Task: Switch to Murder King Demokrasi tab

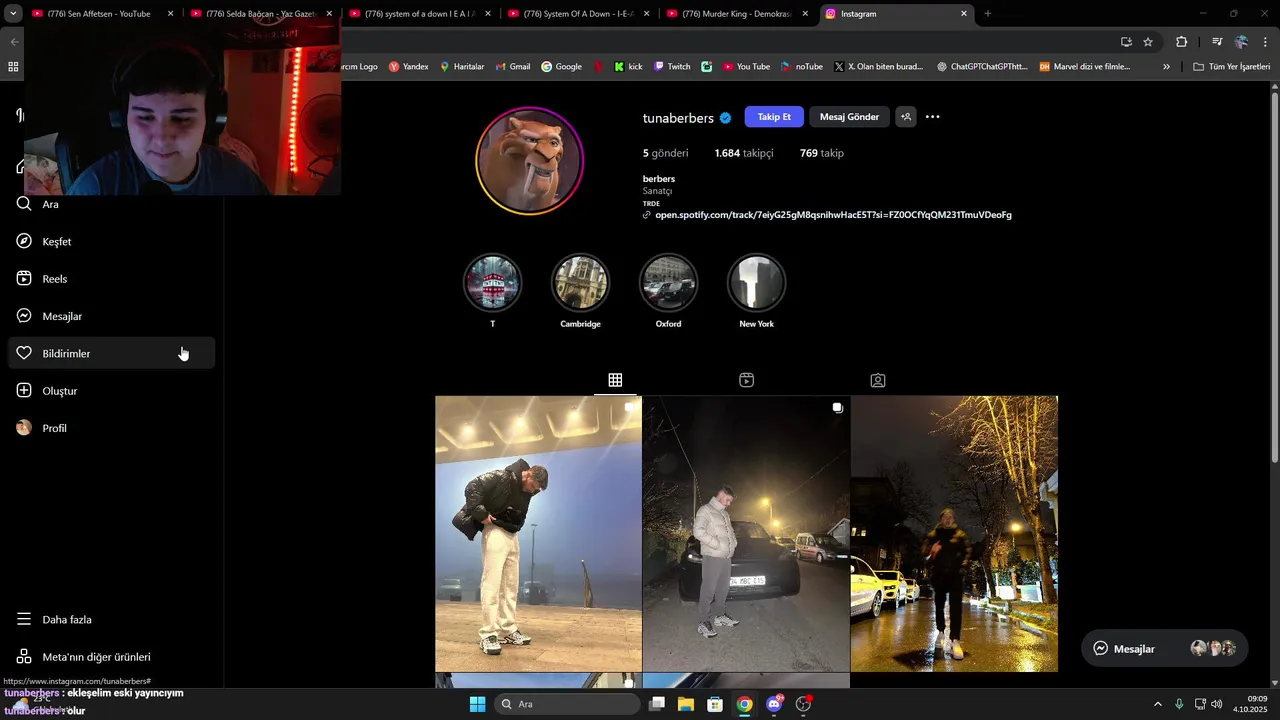Action: pos(738,14)
